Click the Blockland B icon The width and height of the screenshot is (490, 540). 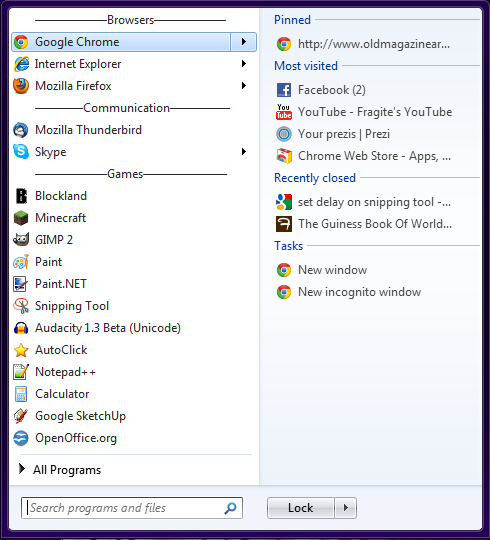[21, 196]
